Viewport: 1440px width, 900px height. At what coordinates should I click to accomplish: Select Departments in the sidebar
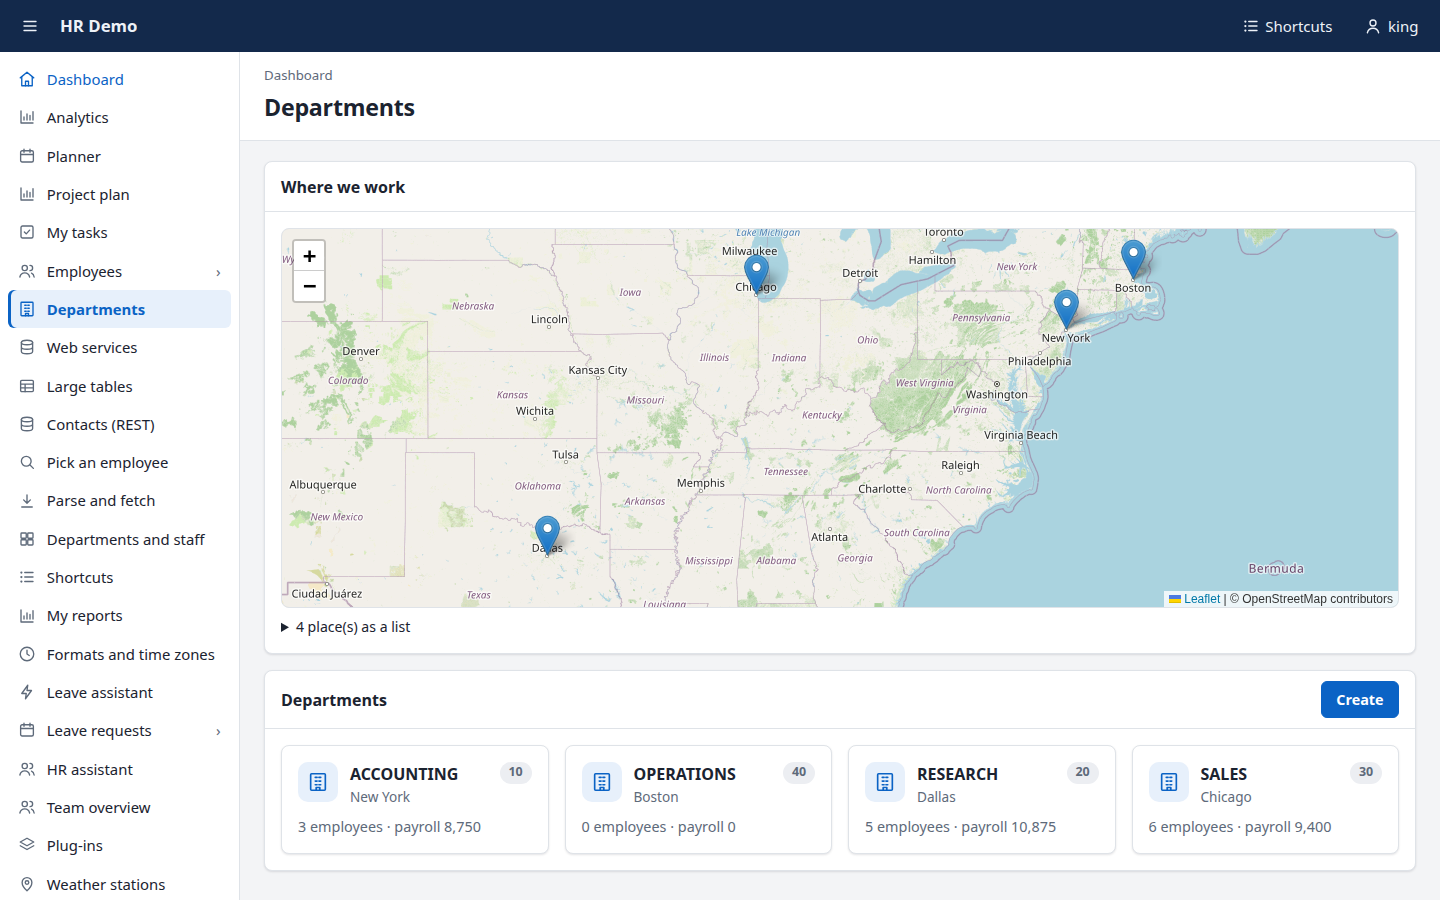tap(120, 309)
